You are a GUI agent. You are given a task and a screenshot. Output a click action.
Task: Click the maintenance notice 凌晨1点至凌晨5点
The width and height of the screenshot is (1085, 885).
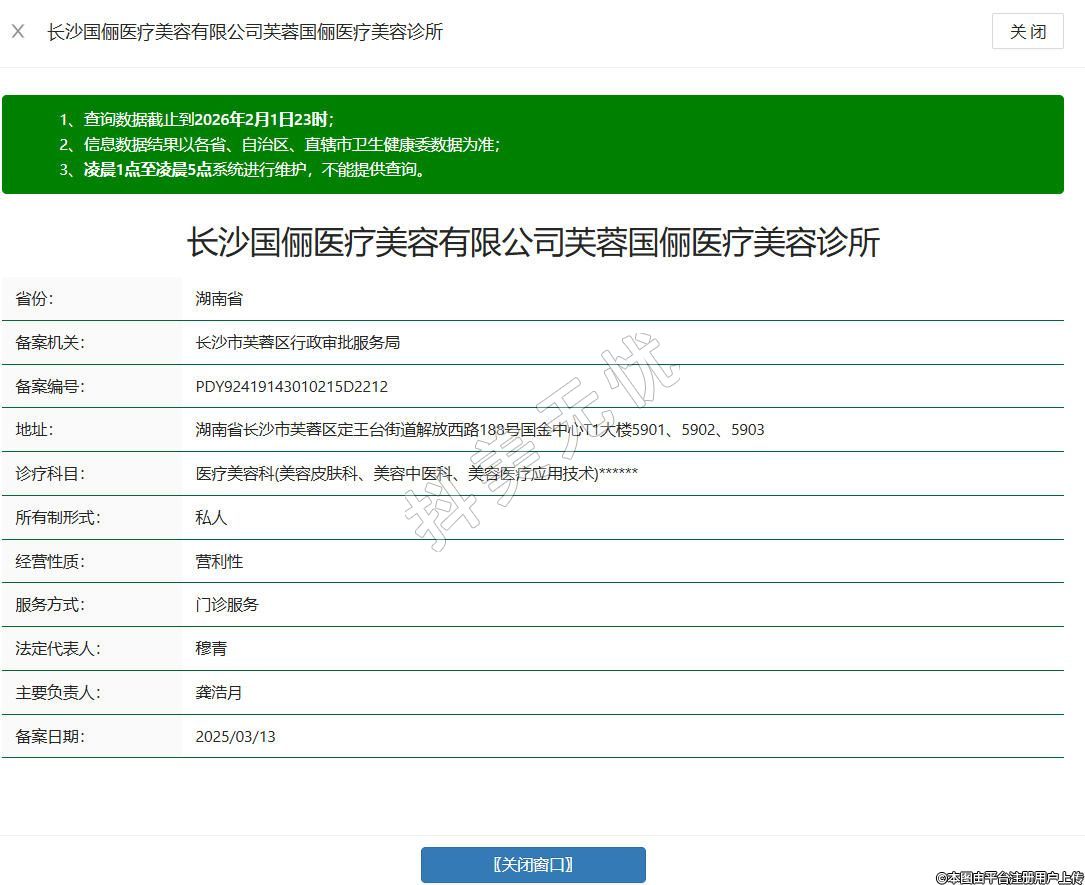tap(244, 170)
